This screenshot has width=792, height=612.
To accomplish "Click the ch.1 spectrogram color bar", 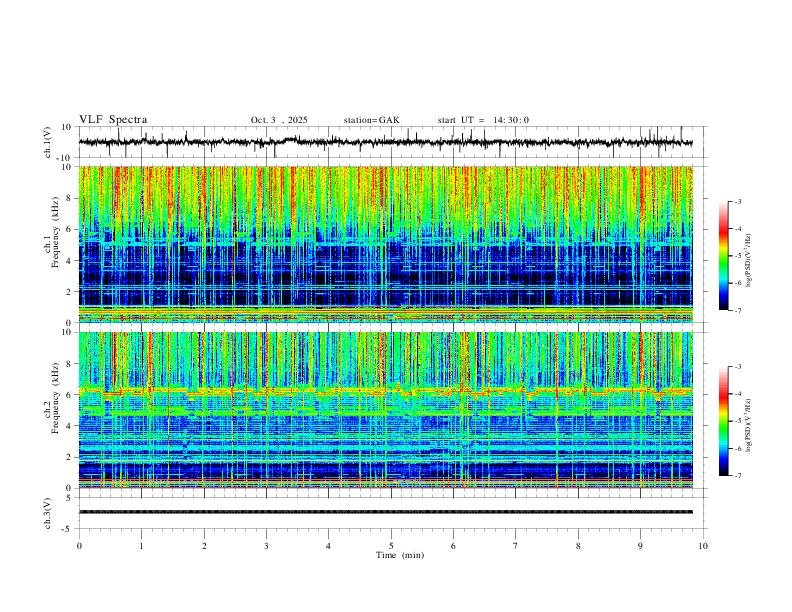I will [723, 256].
